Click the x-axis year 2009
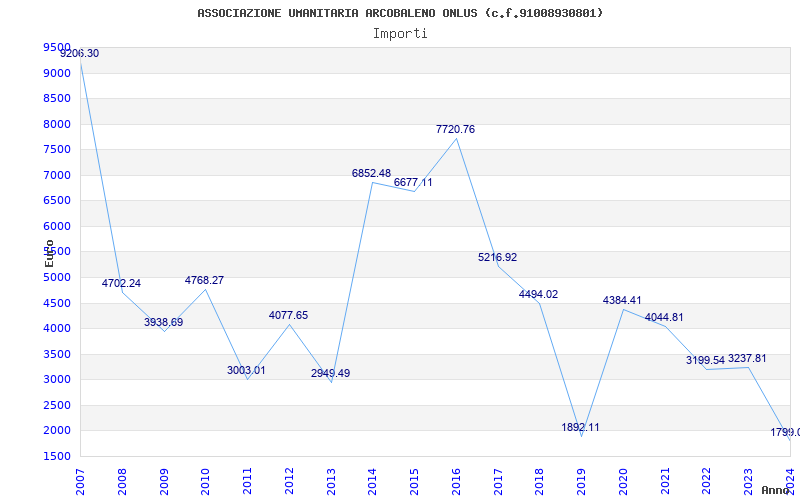 (164, 482)
